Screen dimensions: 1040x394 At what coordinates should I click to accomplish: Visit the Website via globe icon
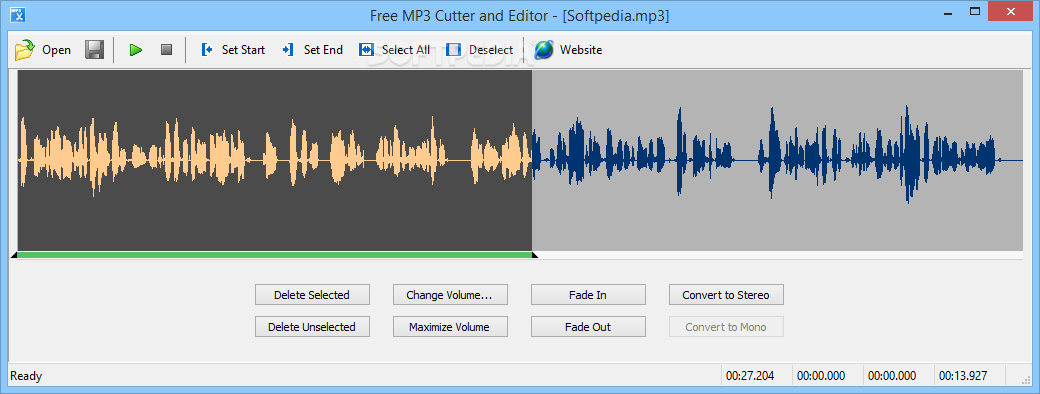pyautogui.click(x=568, y=50)
